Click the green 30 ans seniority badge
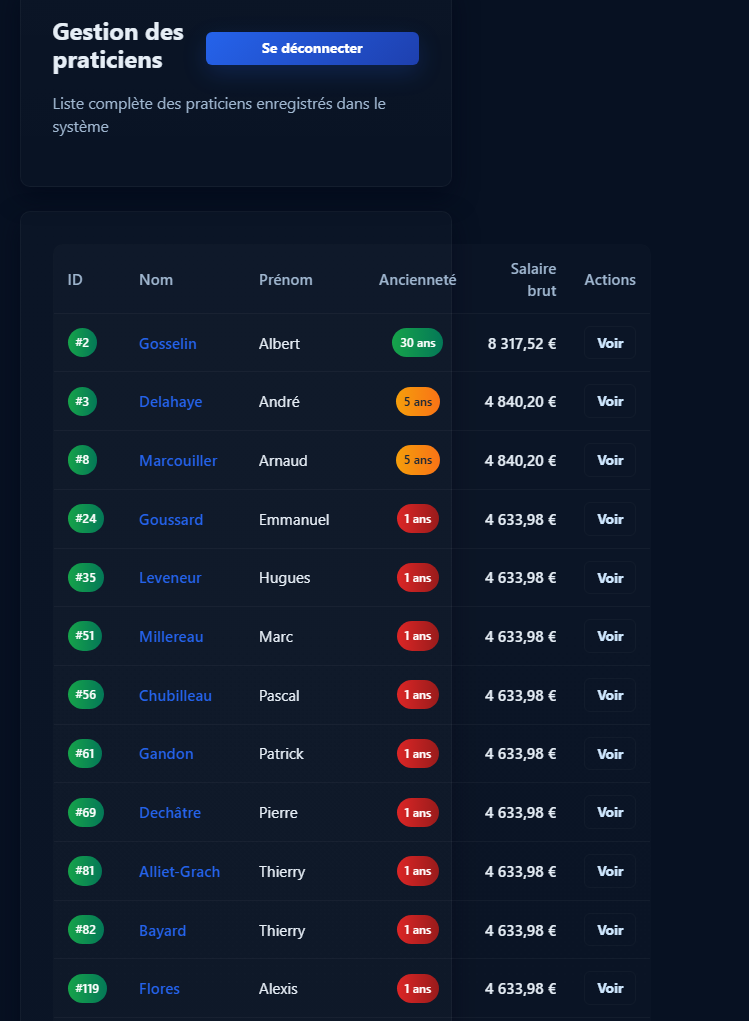The image size is (749, 1021). click(x=417, y=343)
